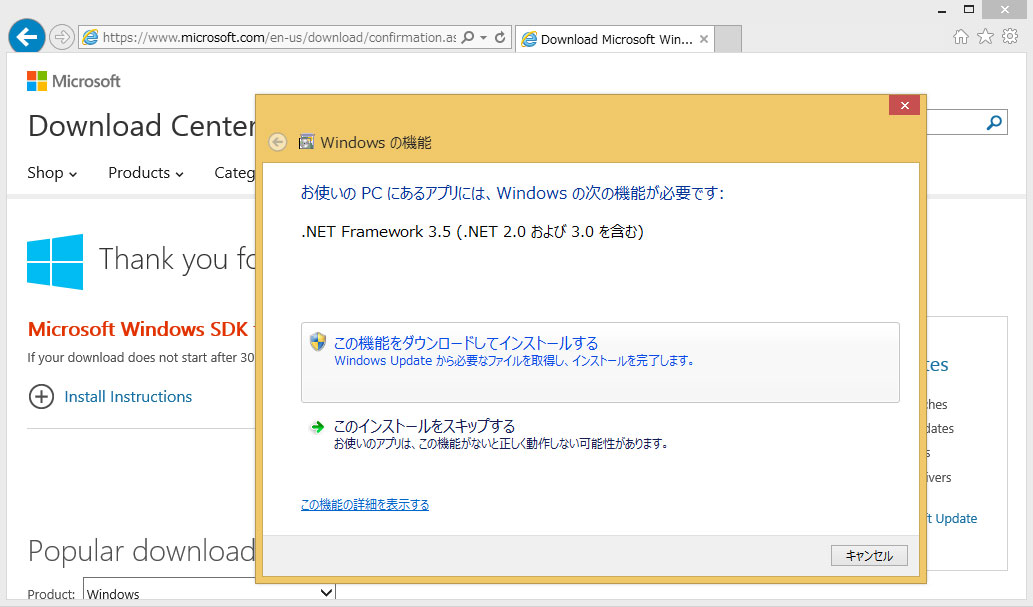This screenshot has width=1033, height=607.
Task: Click .NET Framework 3.5 feature text
Action: tap(472, 231)
